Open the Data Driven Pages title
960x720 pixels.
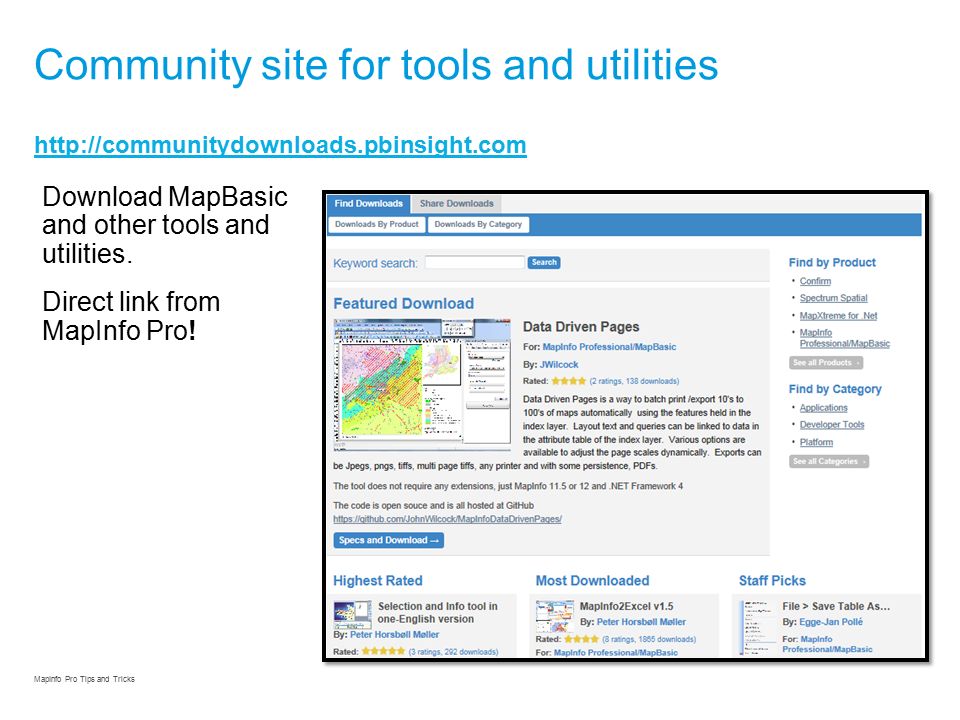(x=580, y=326)
